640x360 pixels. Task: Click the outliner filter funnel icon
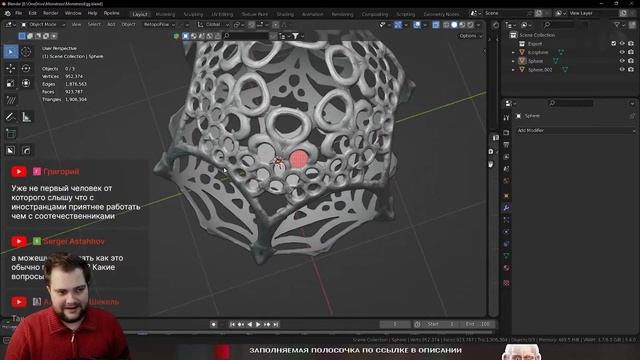coord(618,25)
